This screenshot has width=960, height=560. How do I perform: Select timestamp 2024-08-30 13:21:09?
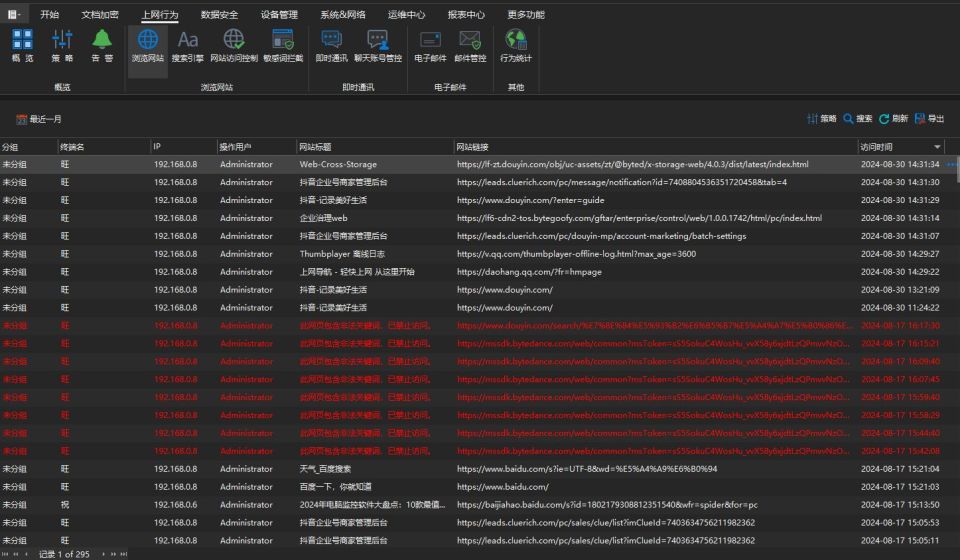[x=899, y=290]
